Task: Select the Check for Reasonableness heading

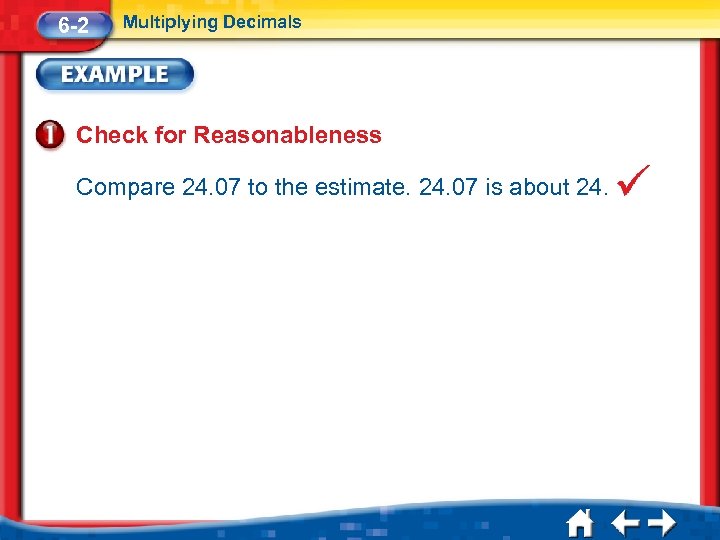Action: 229,135
